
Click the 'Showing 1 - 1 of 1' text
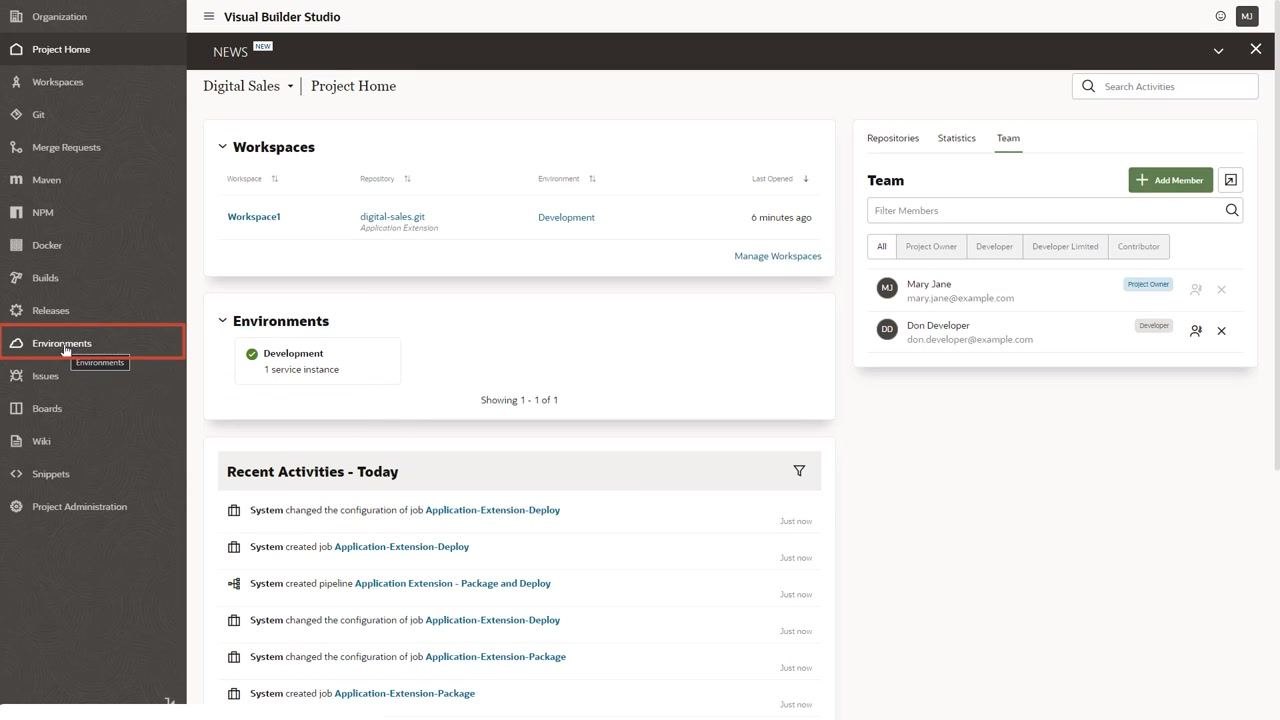(x=519, y=400)
